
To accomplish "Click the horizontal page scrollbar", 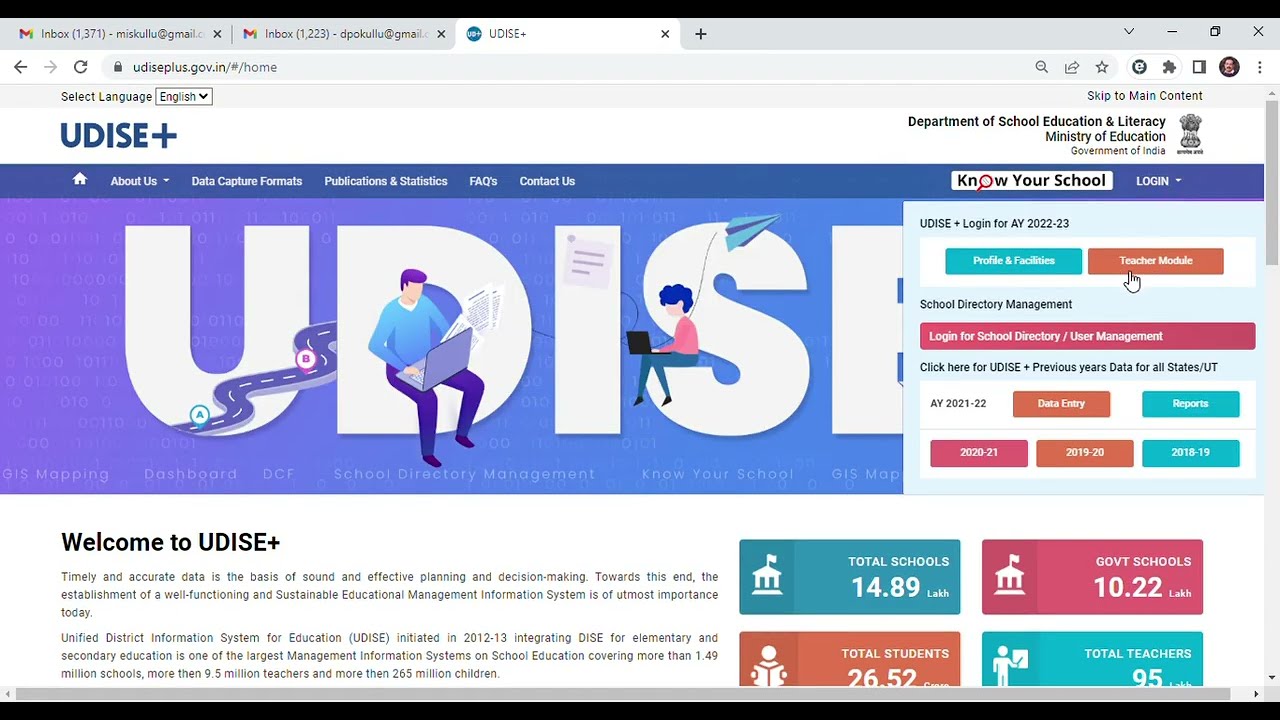I will pyautogui.click(x=624, y=694).
